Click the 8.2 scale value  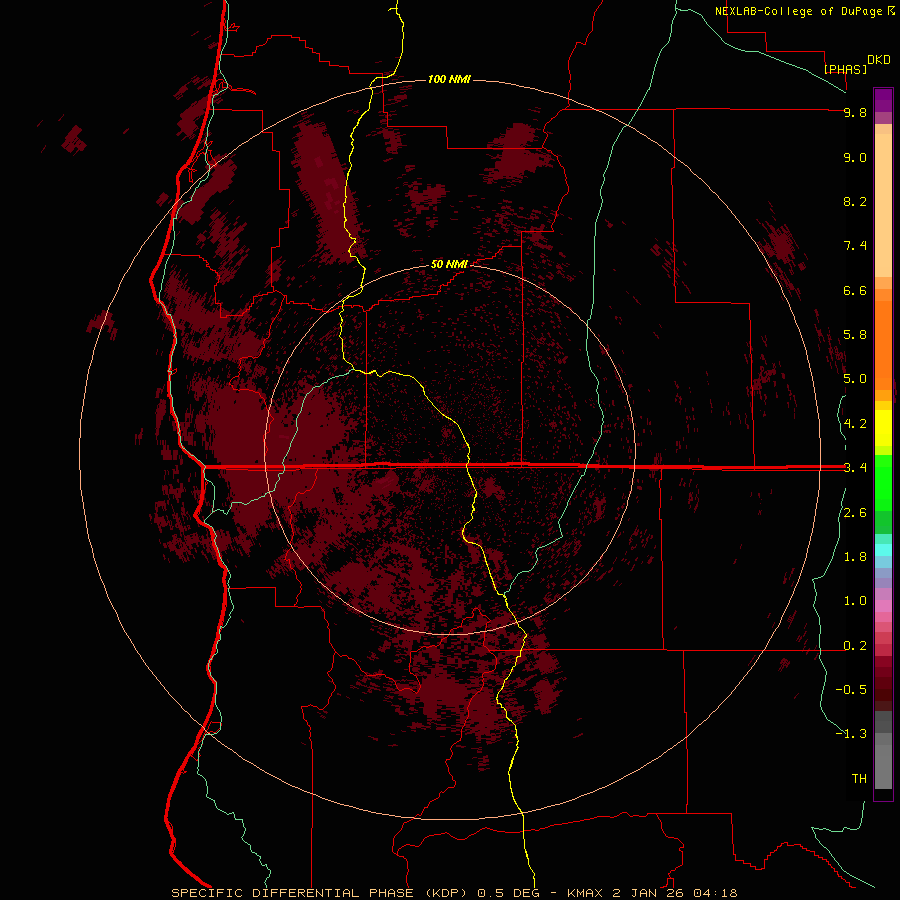tap(855, 201)
